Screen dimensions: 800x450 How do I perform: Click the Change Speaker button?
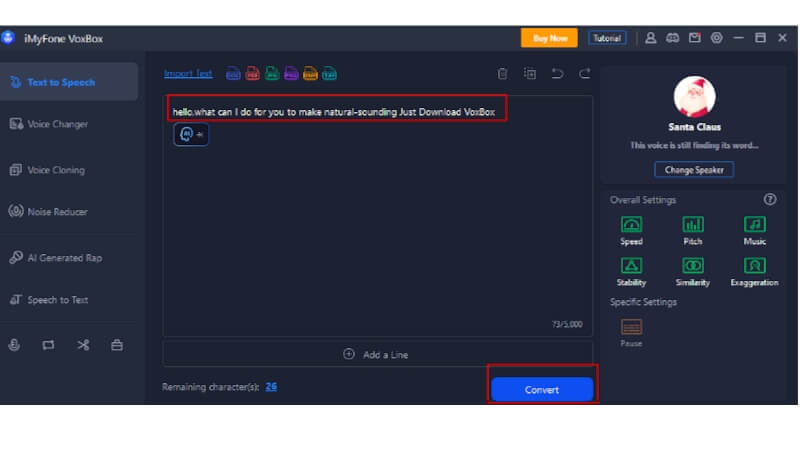click(694, 170)
